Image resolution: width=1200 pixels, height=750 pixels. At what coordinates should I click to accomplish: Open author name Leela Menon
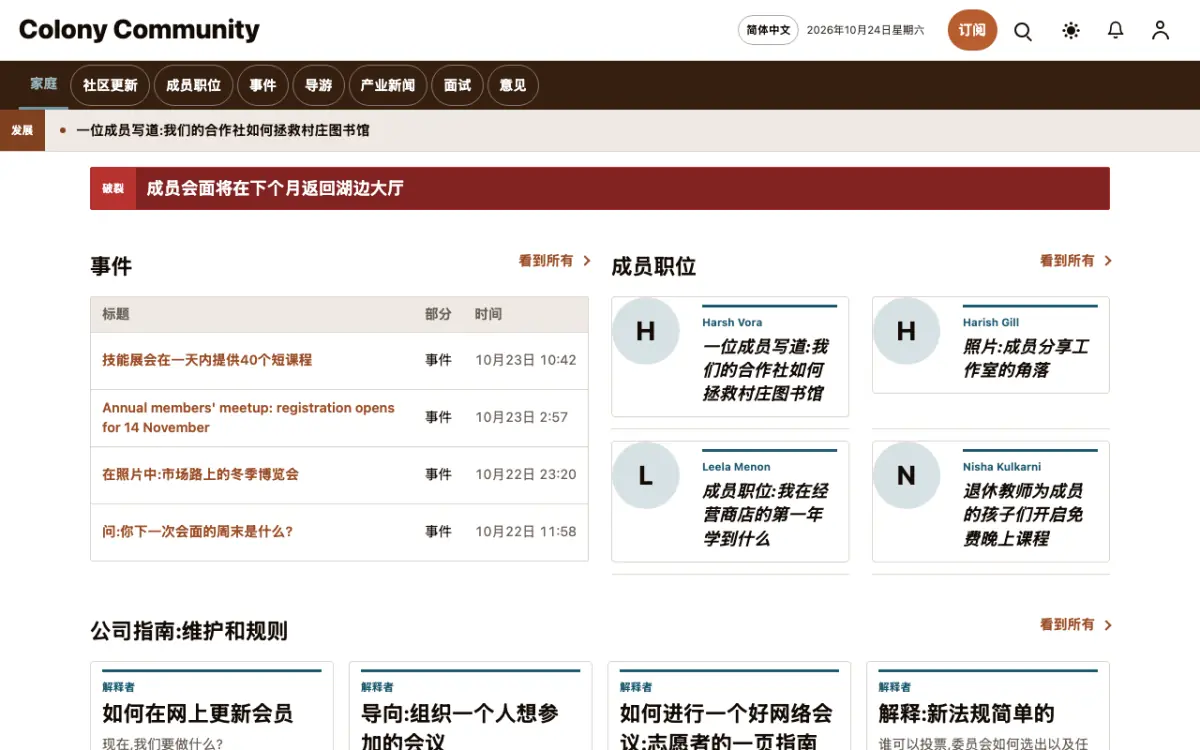click(x=736, y=467)
